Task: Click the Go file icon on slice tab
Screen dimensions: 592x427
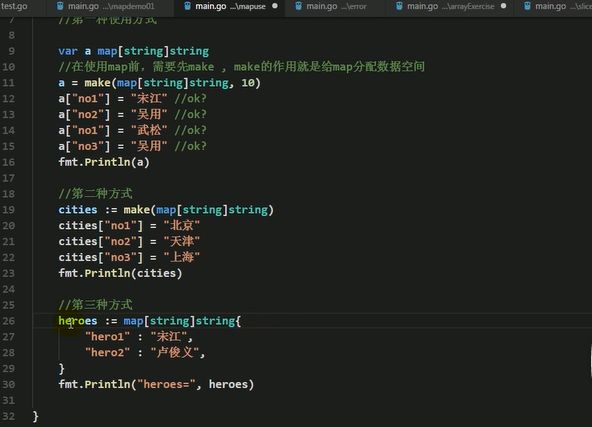Action: tap(527, 6)
